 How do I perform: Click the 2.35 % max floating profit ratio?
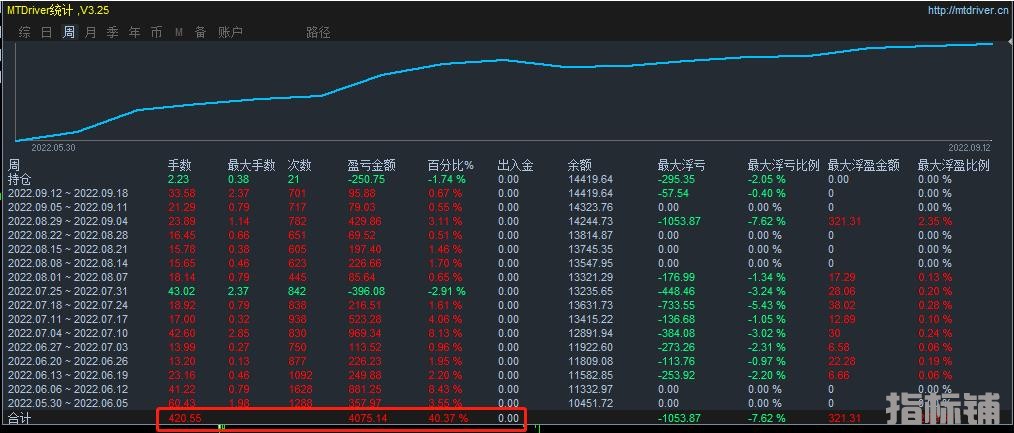pyautogui.click(x=935, y=221)
